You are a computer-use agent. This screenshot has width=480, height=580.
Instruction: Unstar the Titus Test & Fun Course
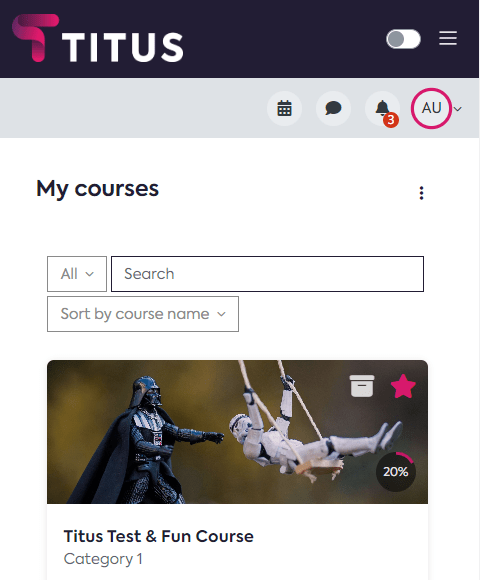403,386
